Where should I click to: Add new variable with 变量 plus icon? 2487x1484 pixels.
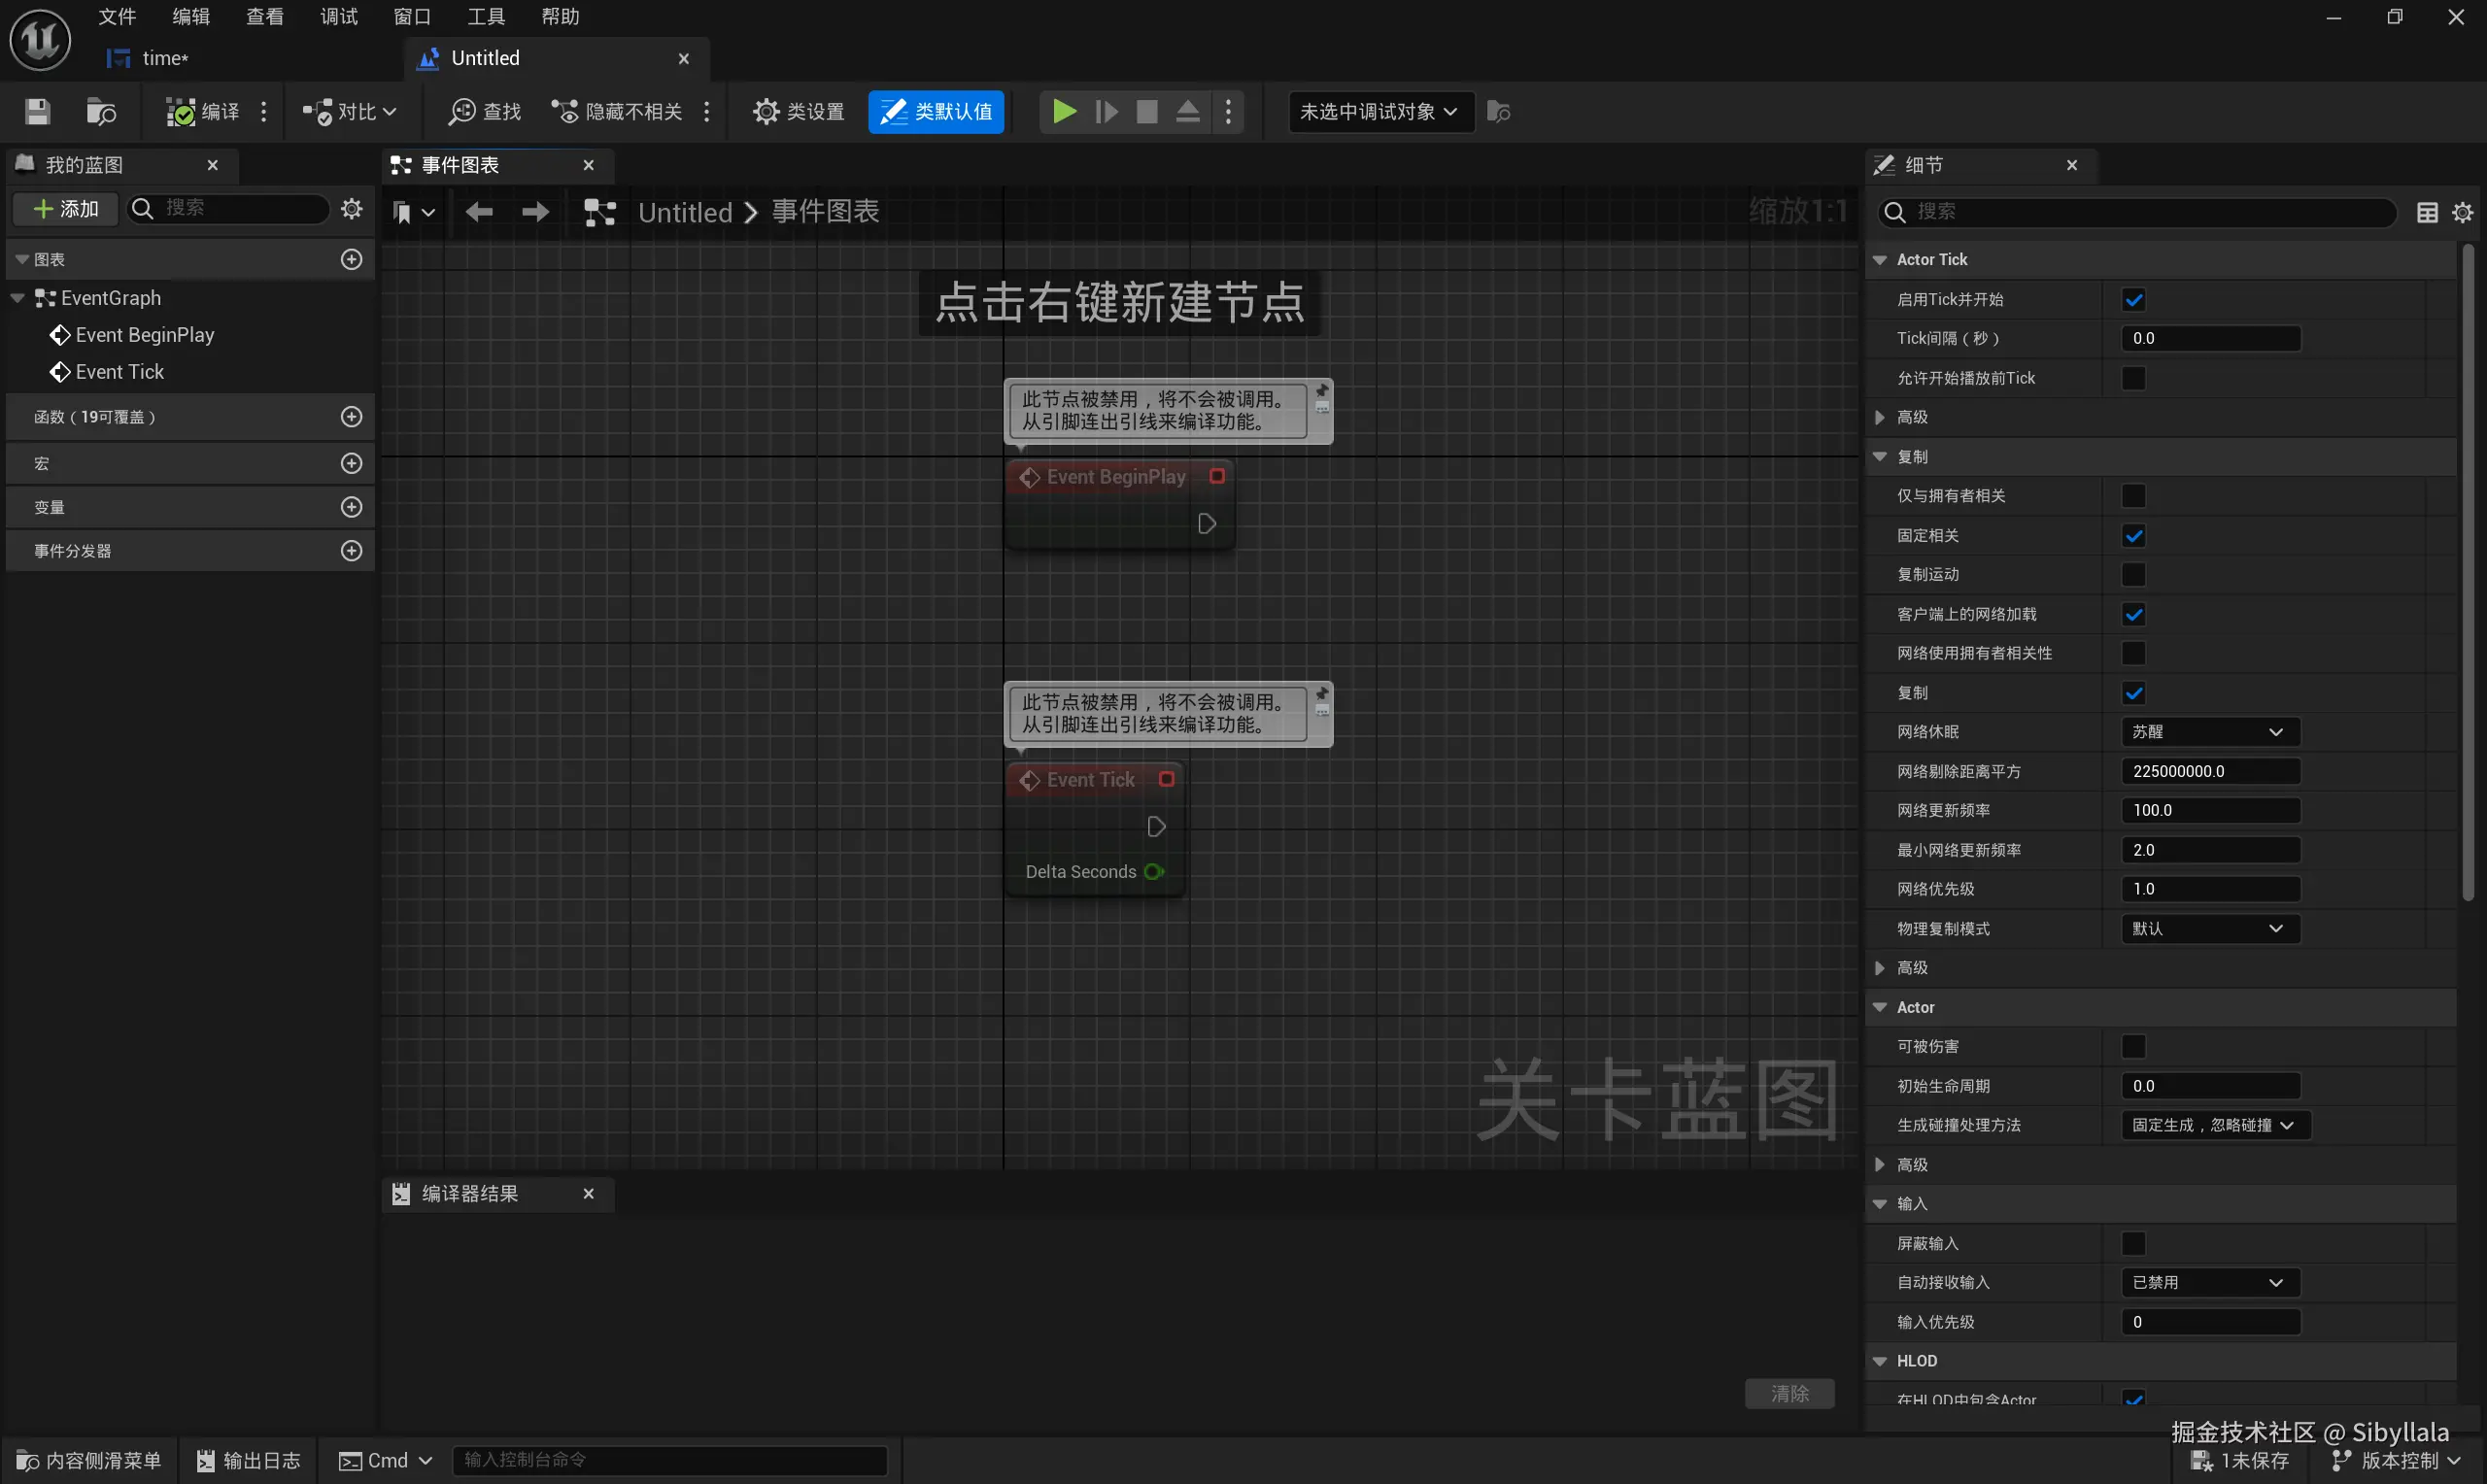(x=351, y=507)
